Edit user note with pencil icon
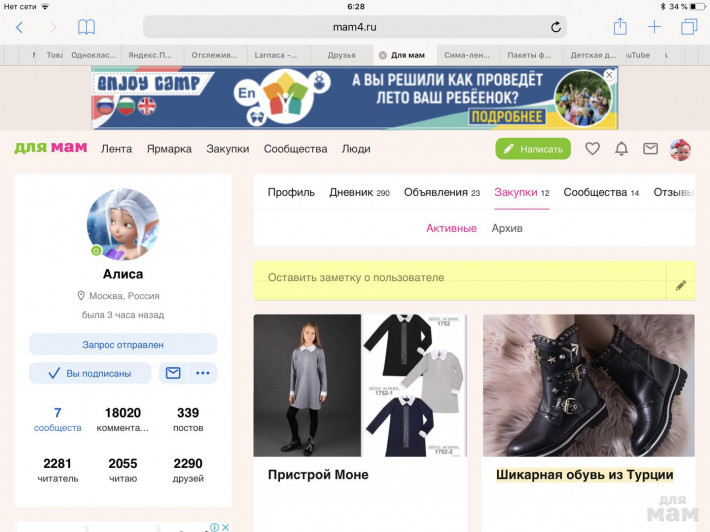 click(x=681, y=285)
